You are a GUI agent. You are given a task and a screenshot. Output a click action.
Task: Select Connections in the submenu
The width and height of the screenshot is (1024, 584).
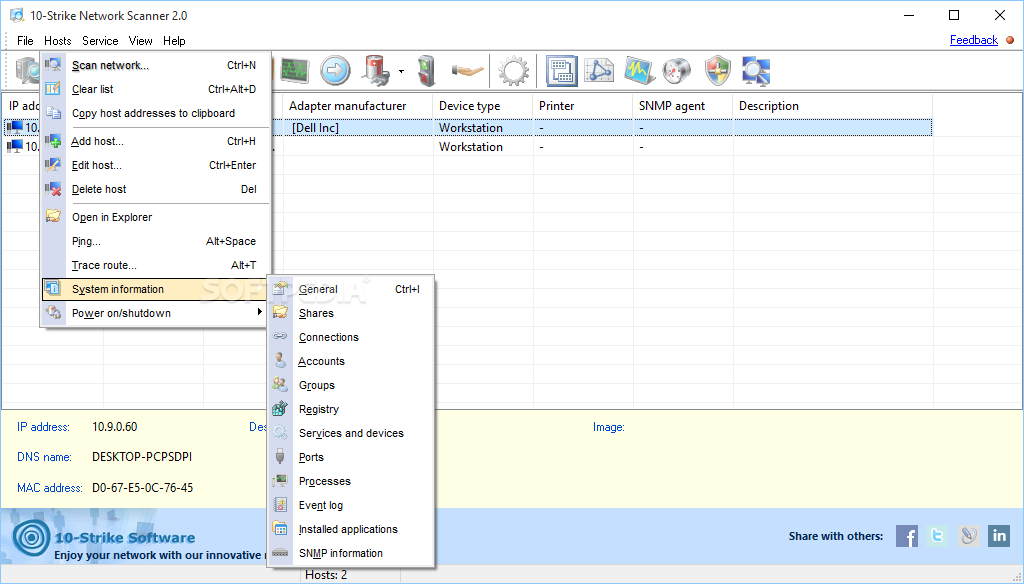[351, 338]
